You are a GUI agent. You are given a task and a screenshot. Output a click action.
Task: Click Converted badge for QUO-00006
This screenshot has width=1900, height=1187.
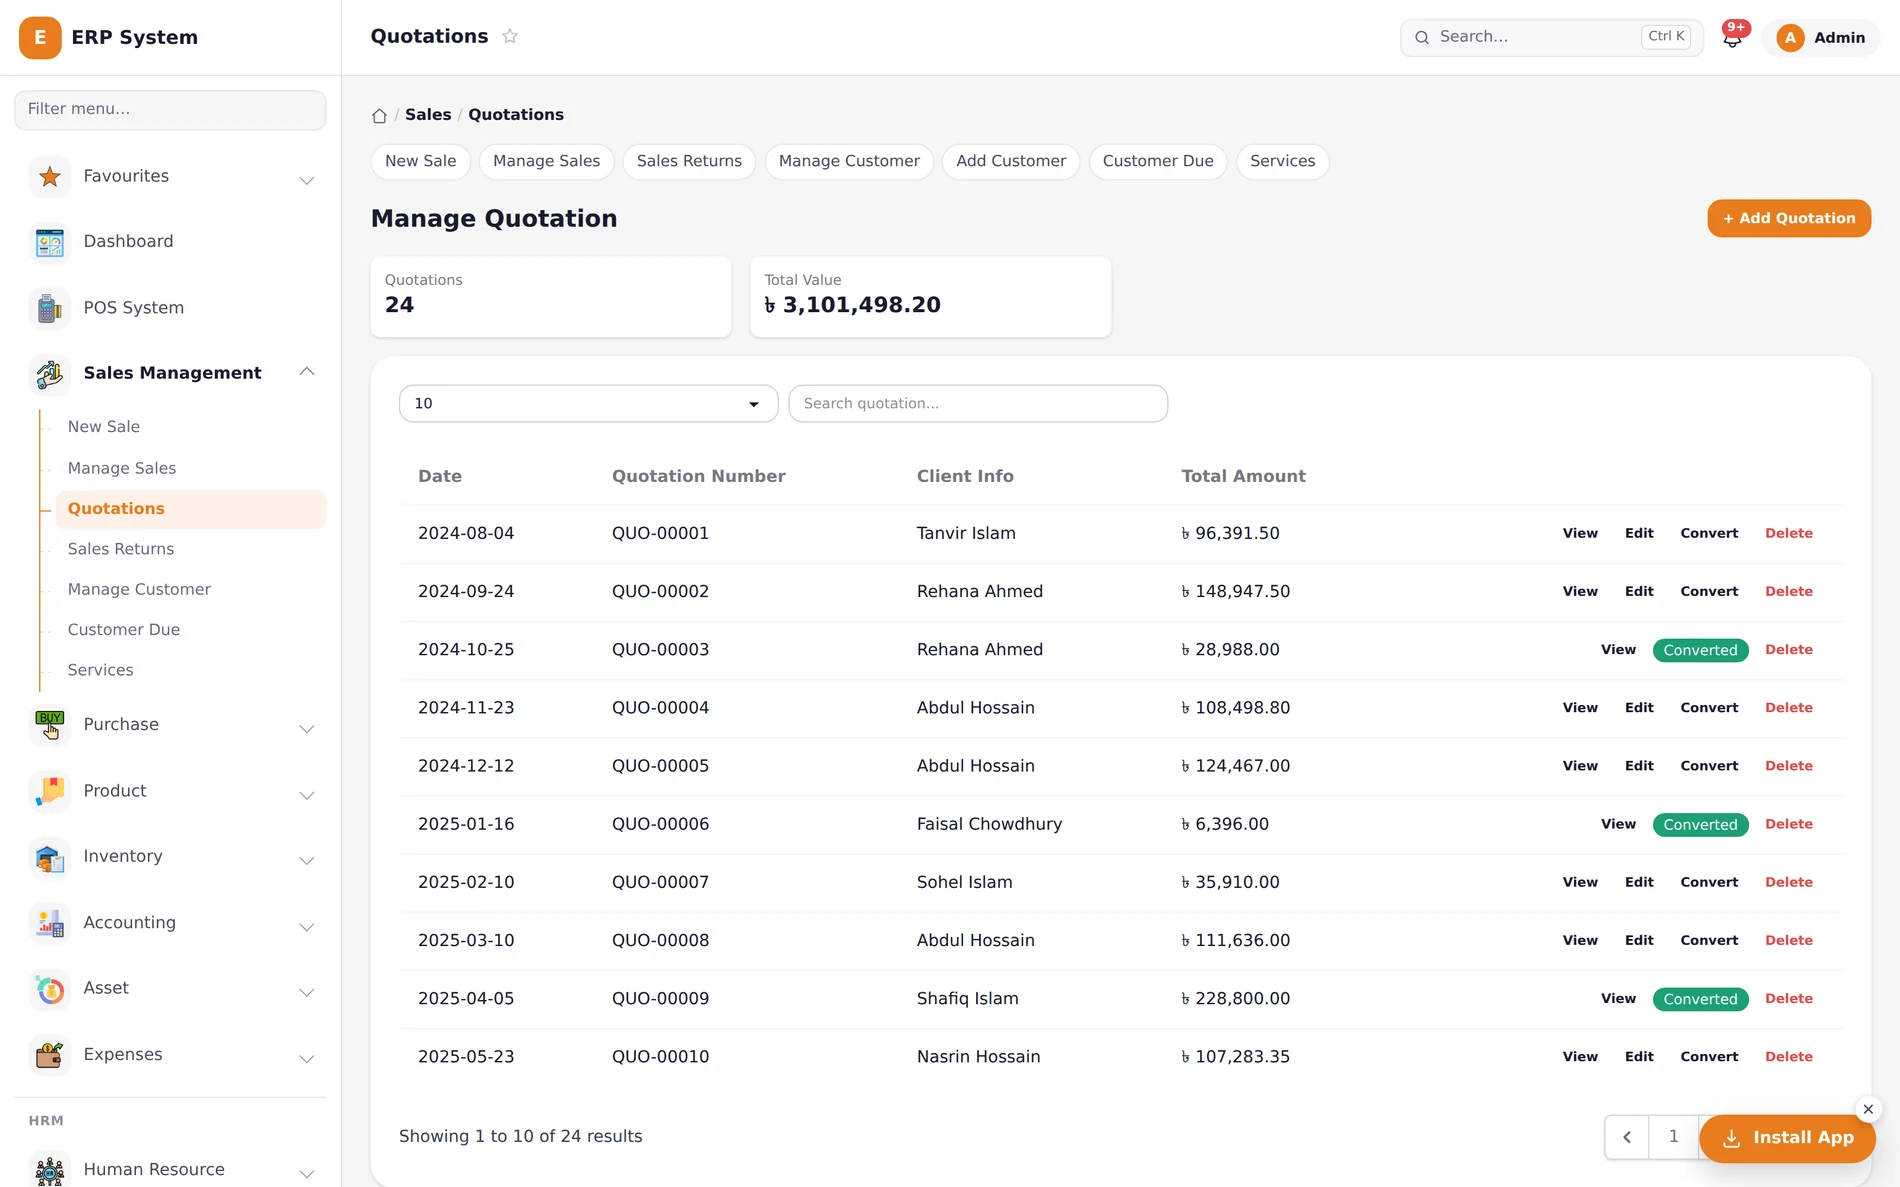tap(1700, 825)
